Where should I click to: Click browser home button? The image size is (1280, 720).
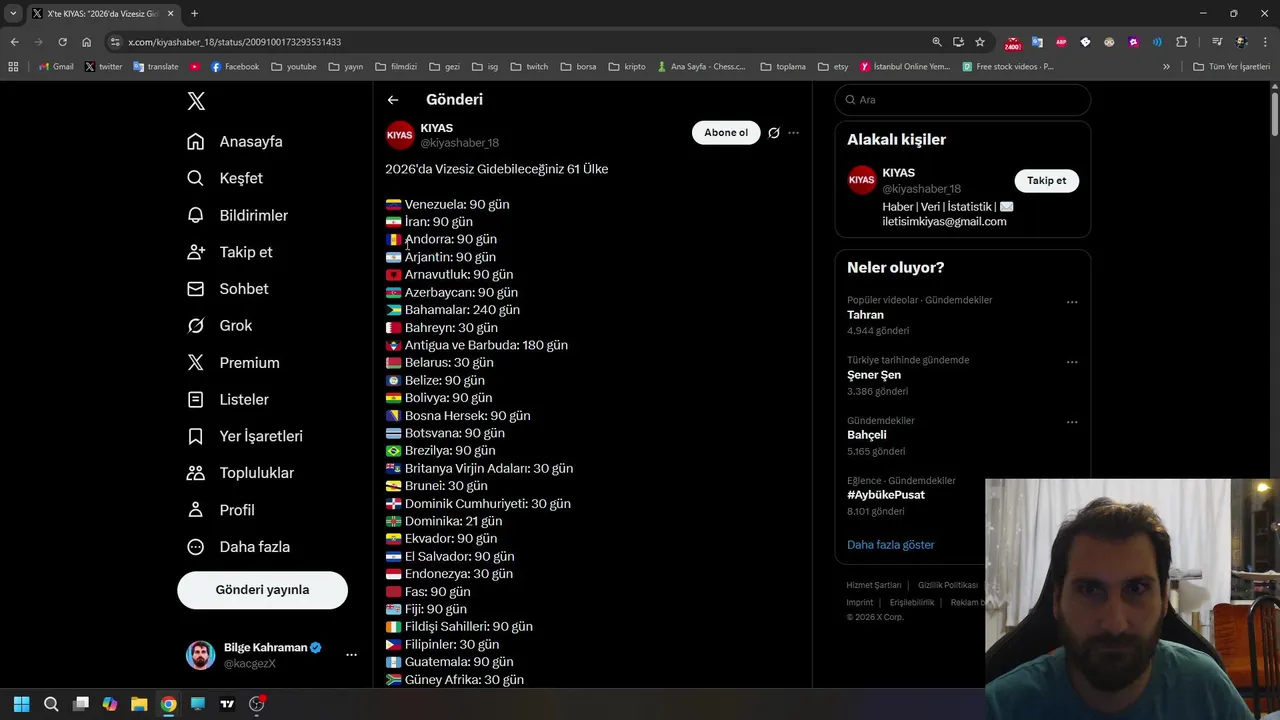pos(87,42)
